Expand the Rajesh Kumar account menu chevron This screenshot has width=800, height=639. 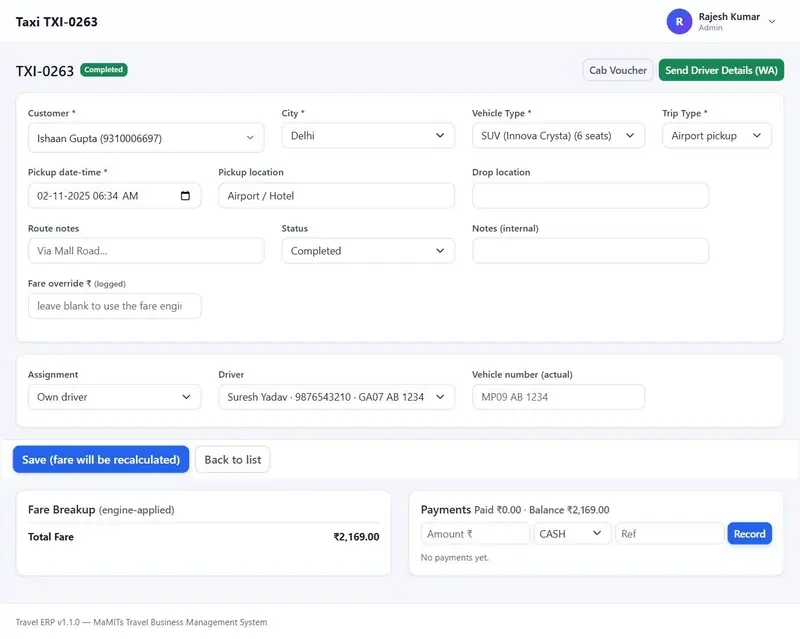[772, 21]
